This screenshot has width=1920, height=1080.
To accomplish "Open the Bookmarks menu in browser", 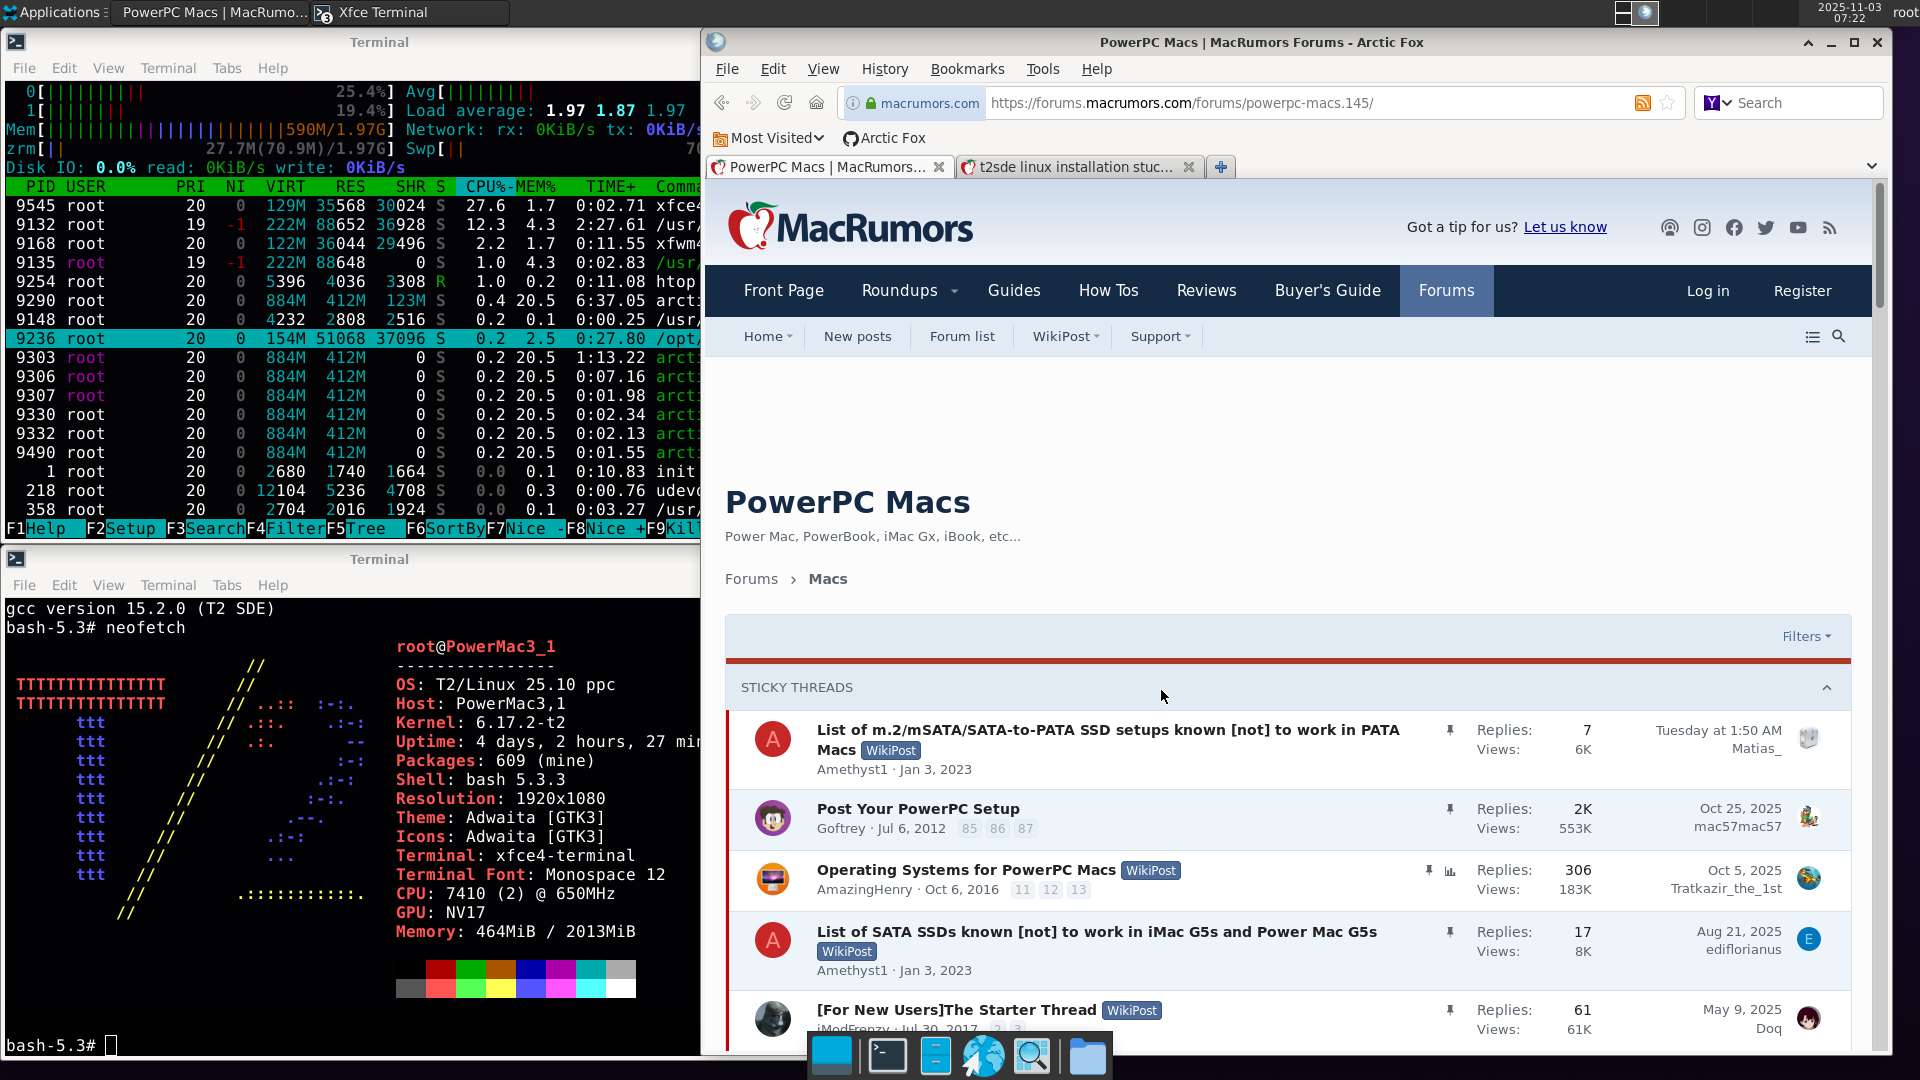I will (x=967, y=69).
